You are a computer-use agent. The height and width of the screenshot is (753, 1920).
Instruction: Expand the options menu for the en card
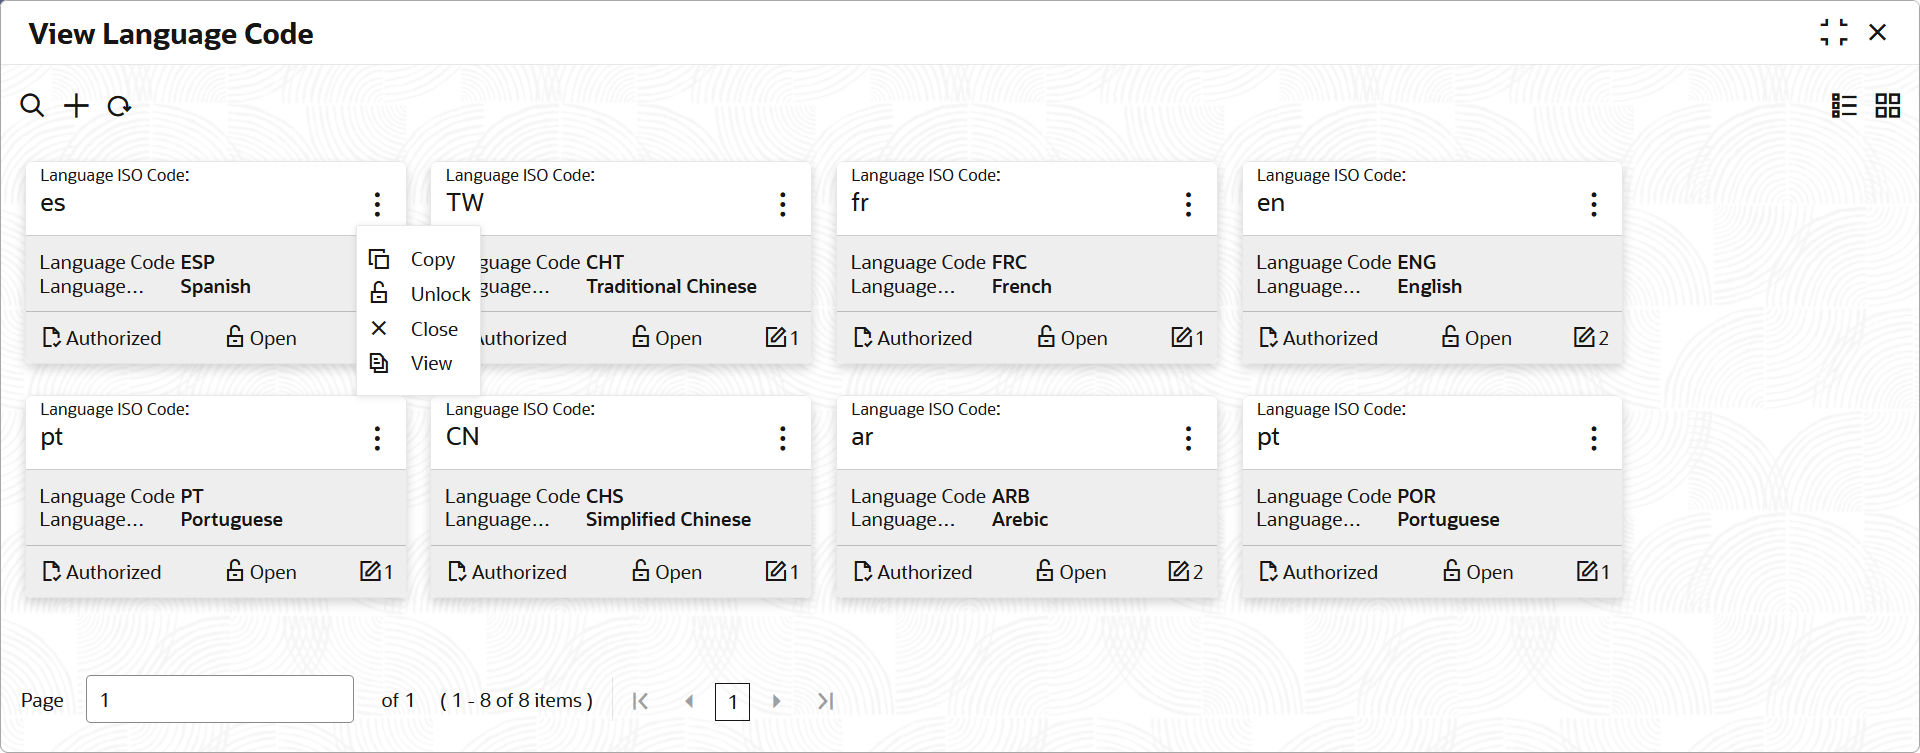tap(1593, 204)
